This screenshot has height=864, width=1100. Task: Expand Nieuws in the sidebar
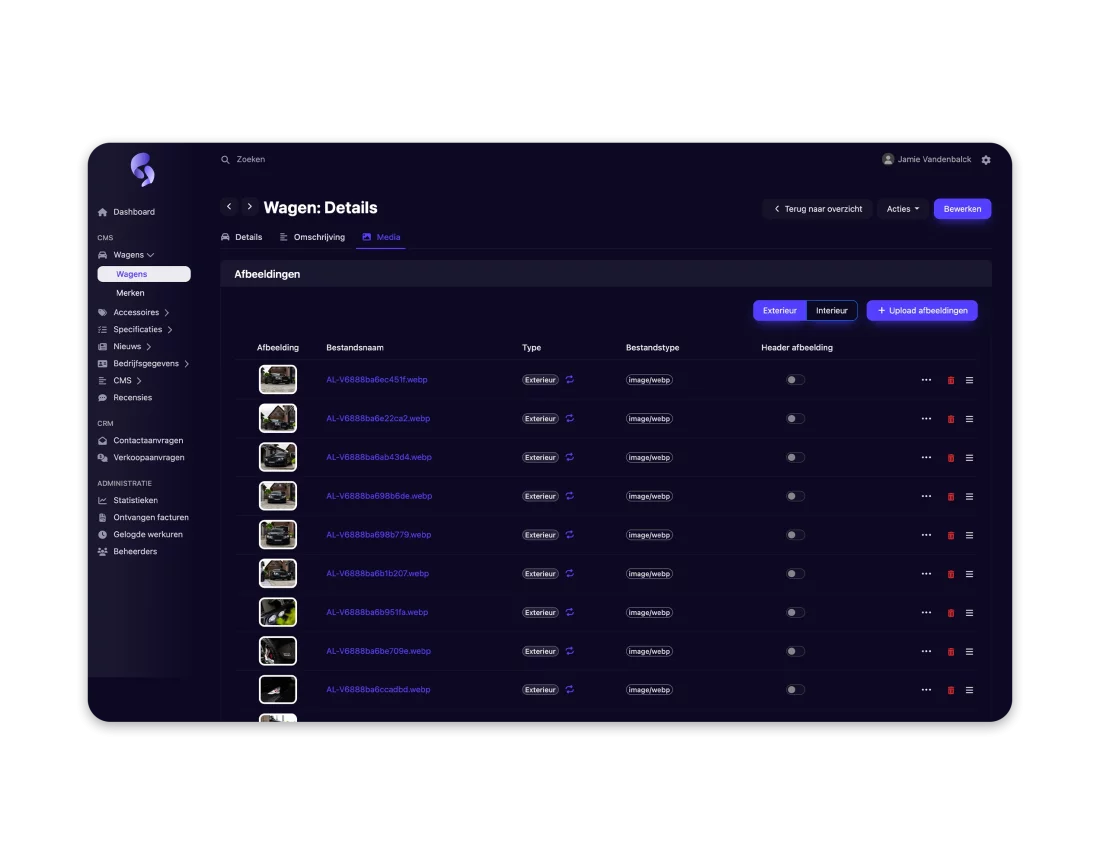point(125,346)
